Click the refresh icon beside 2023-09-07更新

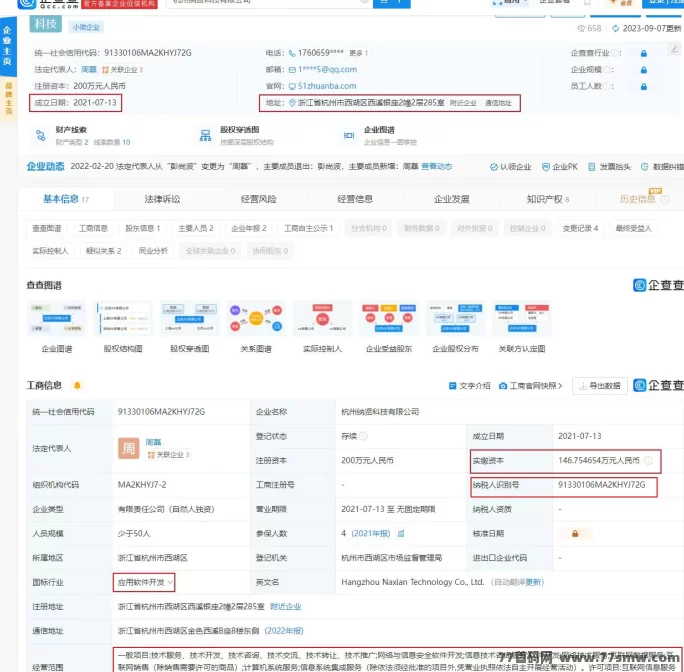point(615,28)
